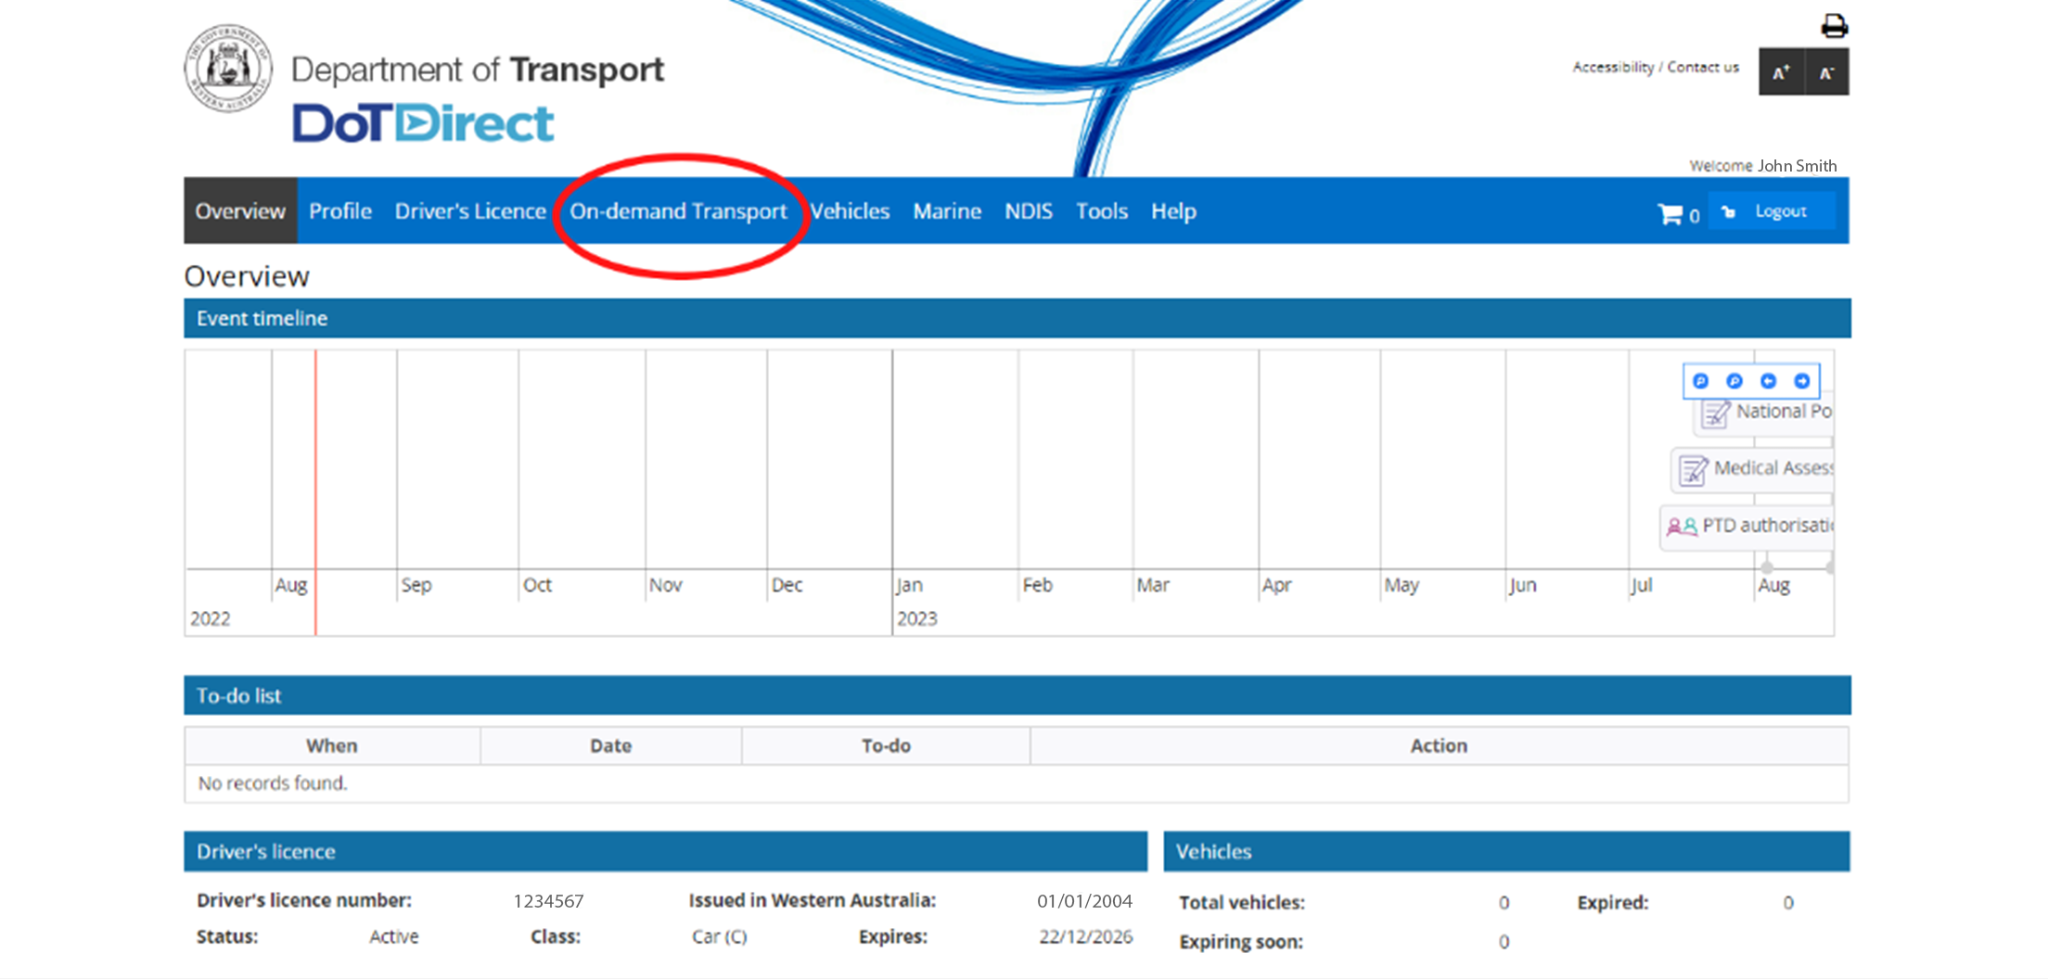Open the Driver's Licence menu
Image resolution: width=2048 pixels, height=979 pixels.
pyautogui.click(x=470, y=211)
